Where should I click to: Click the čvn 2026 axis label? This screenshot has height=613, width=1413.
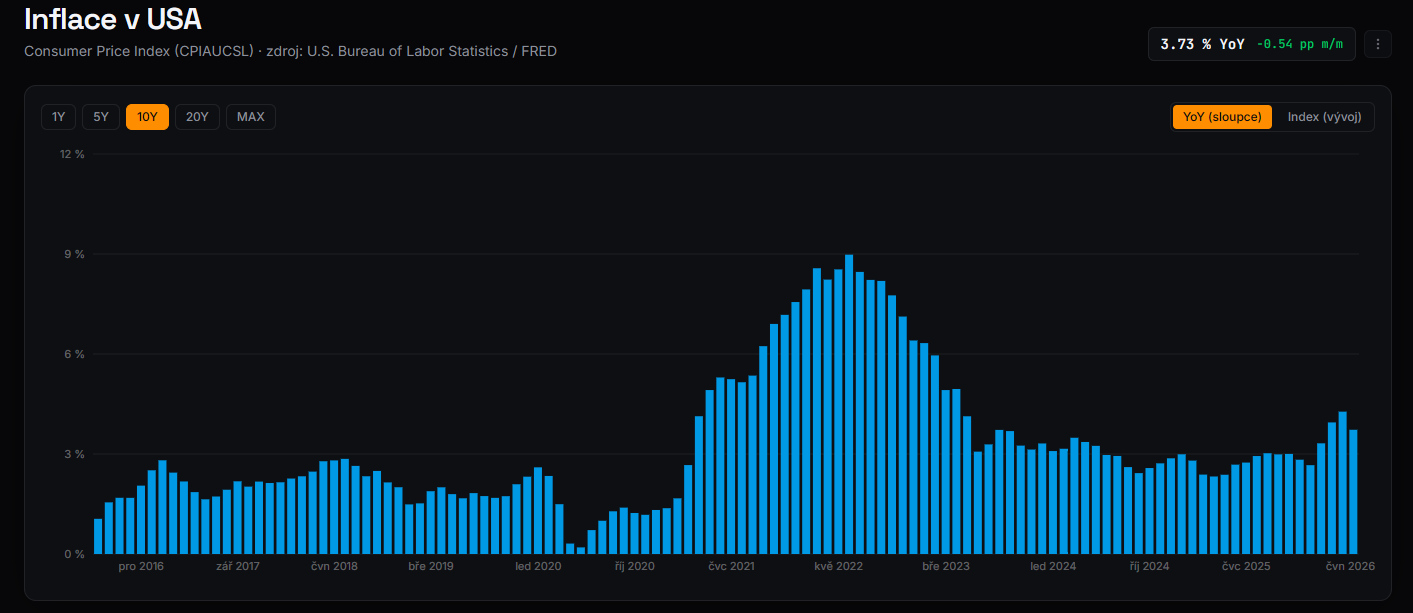(x=1350, y=566)
